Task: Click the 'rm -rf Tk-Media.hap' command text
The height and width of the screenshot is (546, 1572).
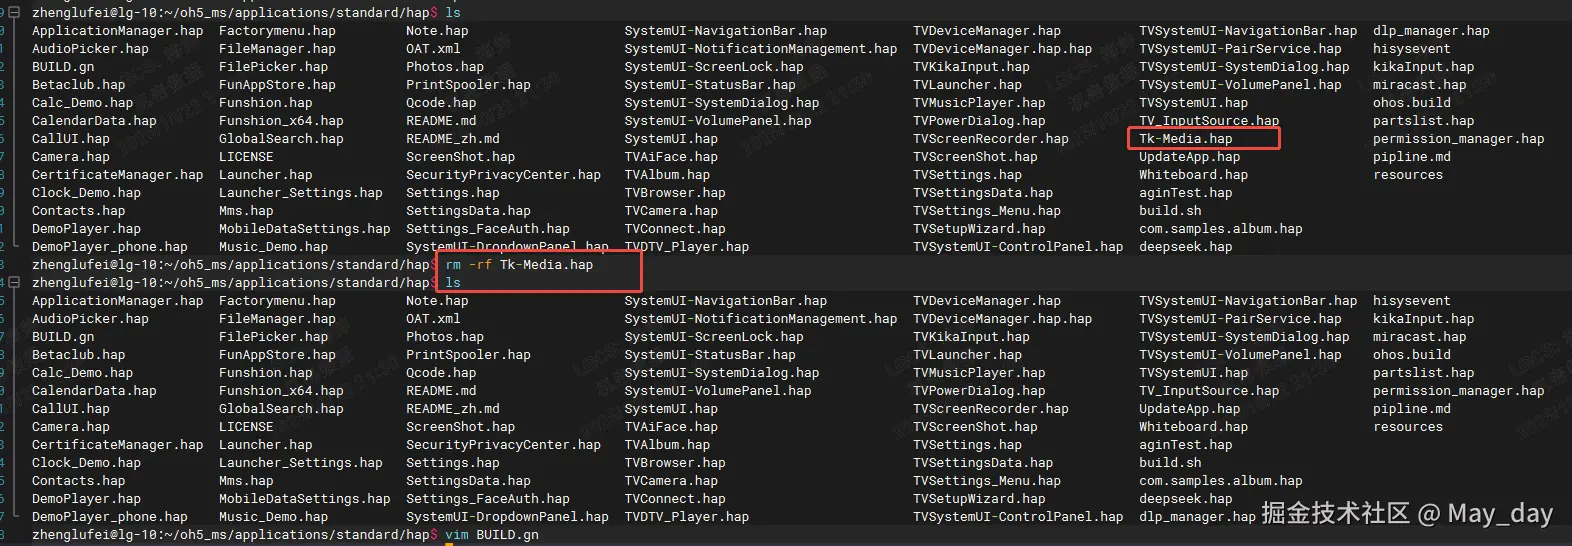Action: (519, 265)
